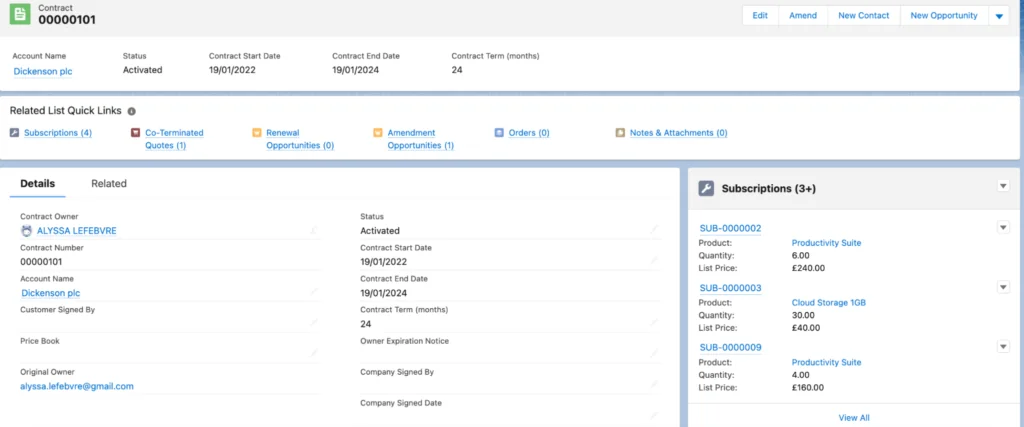Switch to the Details tab
This screenshot has width=1024, height=427.
(38, 183)
